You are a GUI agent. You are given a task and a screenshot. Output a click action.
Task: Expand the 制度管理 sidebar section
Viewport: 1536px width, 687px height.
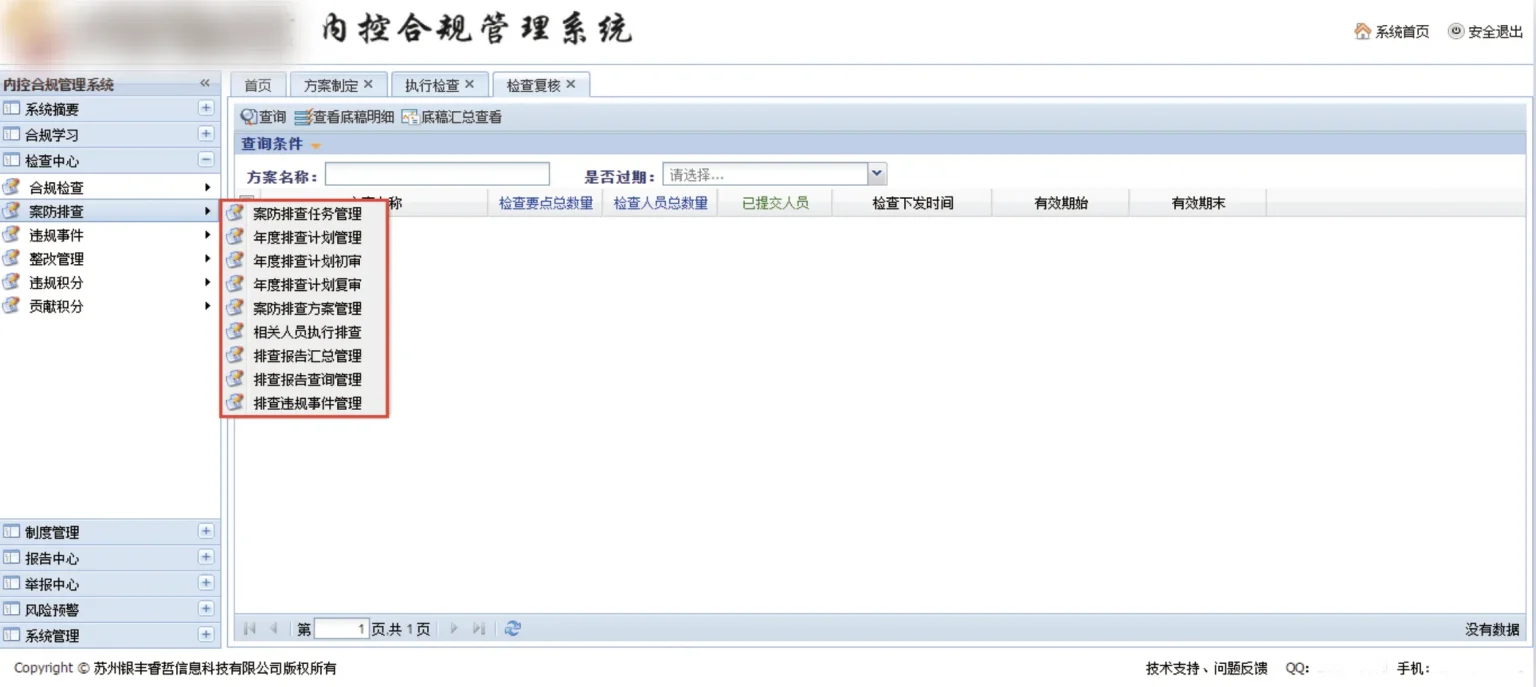click(x=206, y=532)
